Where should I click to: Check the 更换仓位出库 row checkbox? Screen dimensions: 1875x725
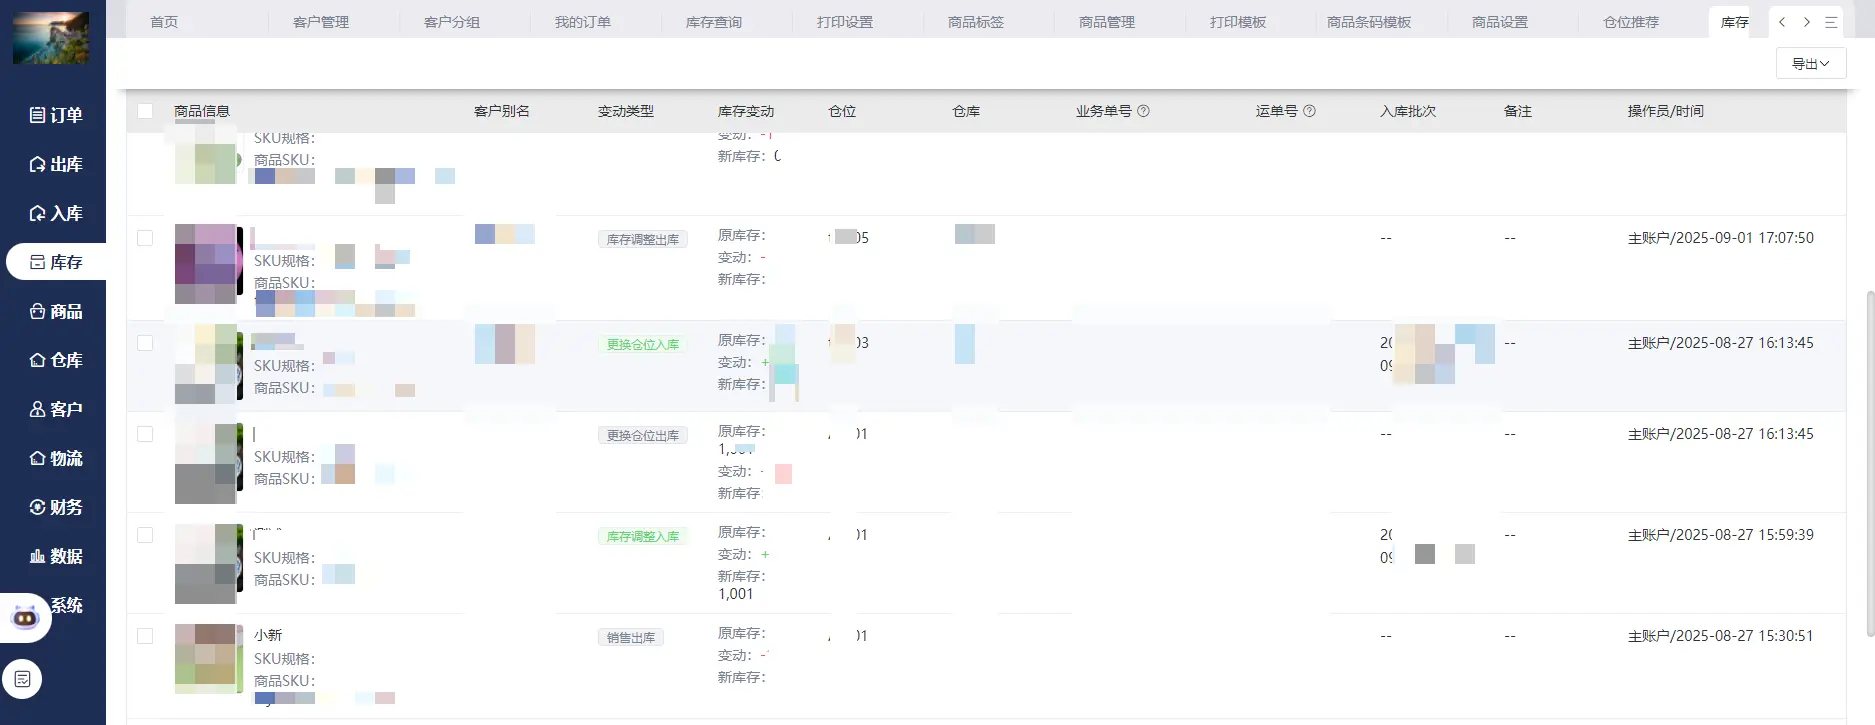pyautogui.click(x=145, y=434)
